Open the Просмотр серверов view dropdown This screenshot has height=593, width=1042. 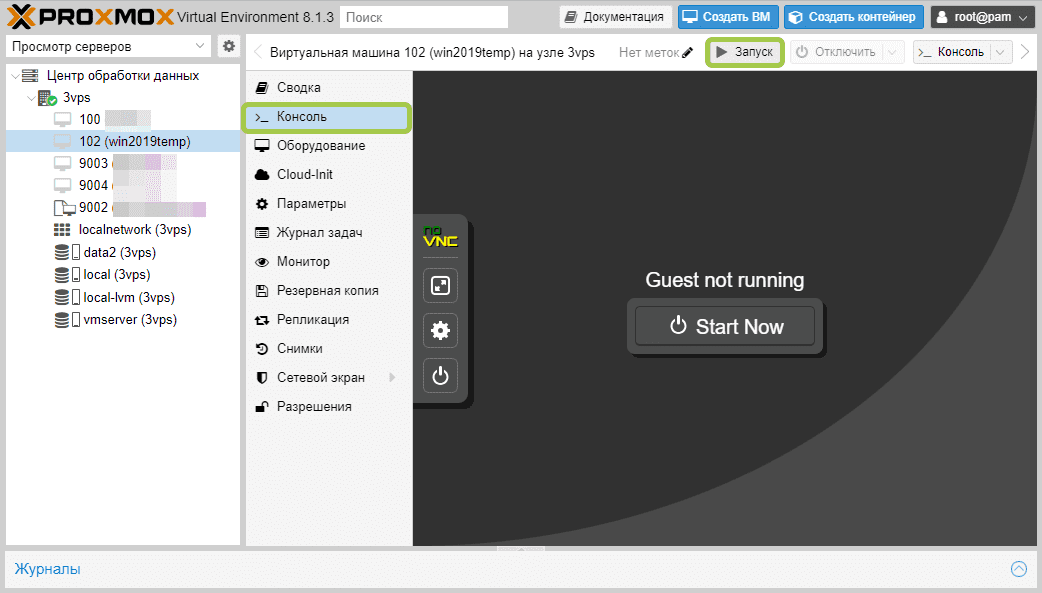point(199,46)
